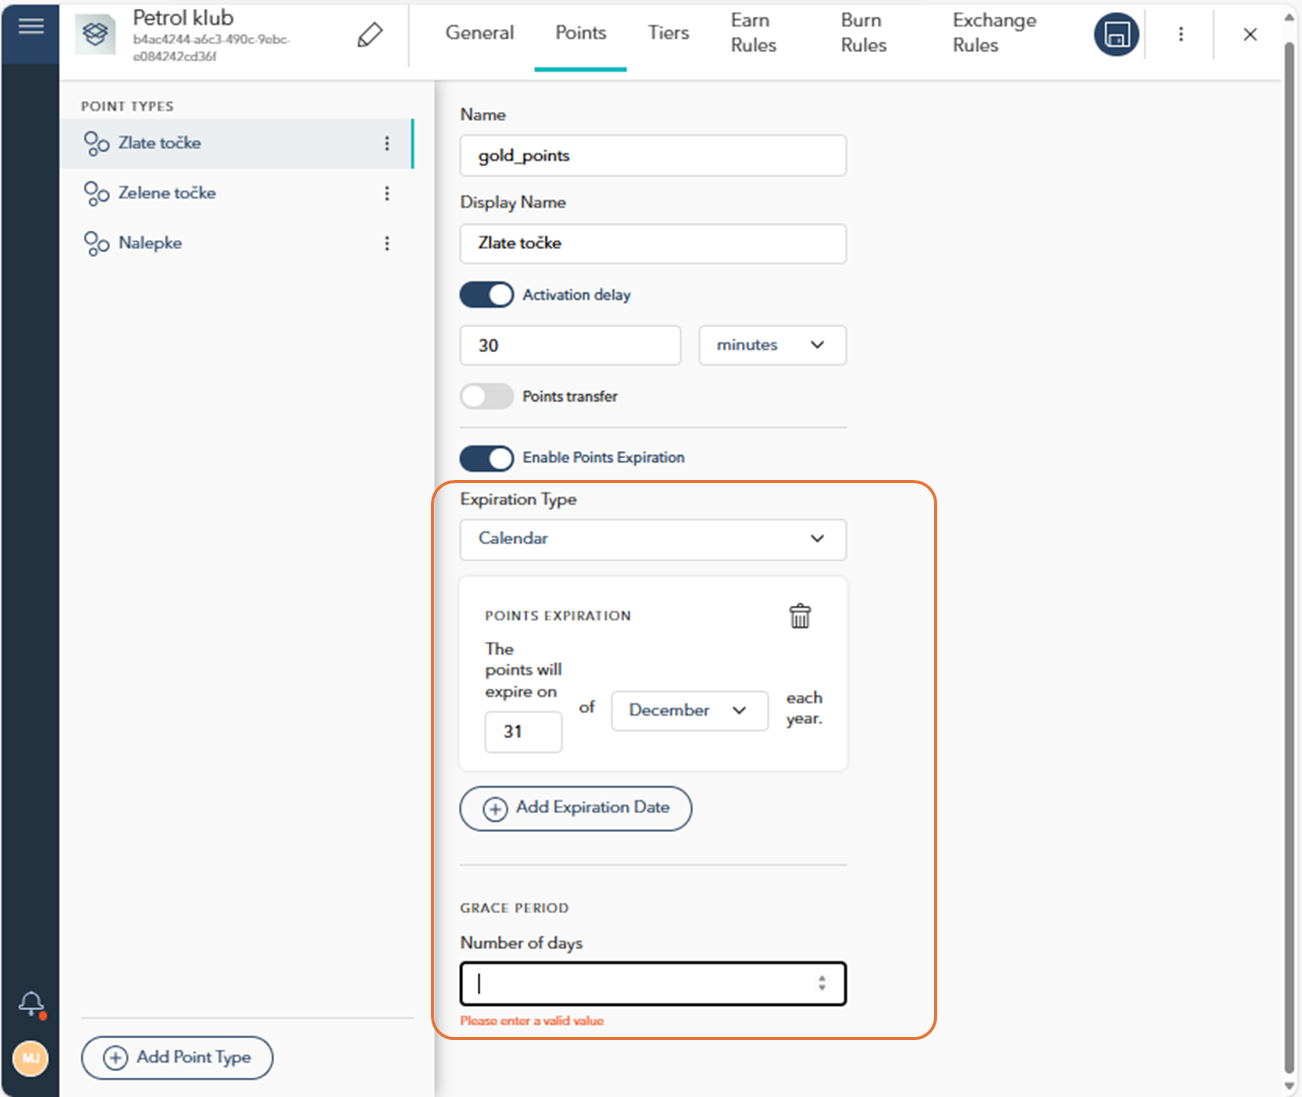Image resolution: width=1302 pixels, height=1097 pixels.
Task: Enable the Points transfer toggle
Action: click(x=486, y=396)
